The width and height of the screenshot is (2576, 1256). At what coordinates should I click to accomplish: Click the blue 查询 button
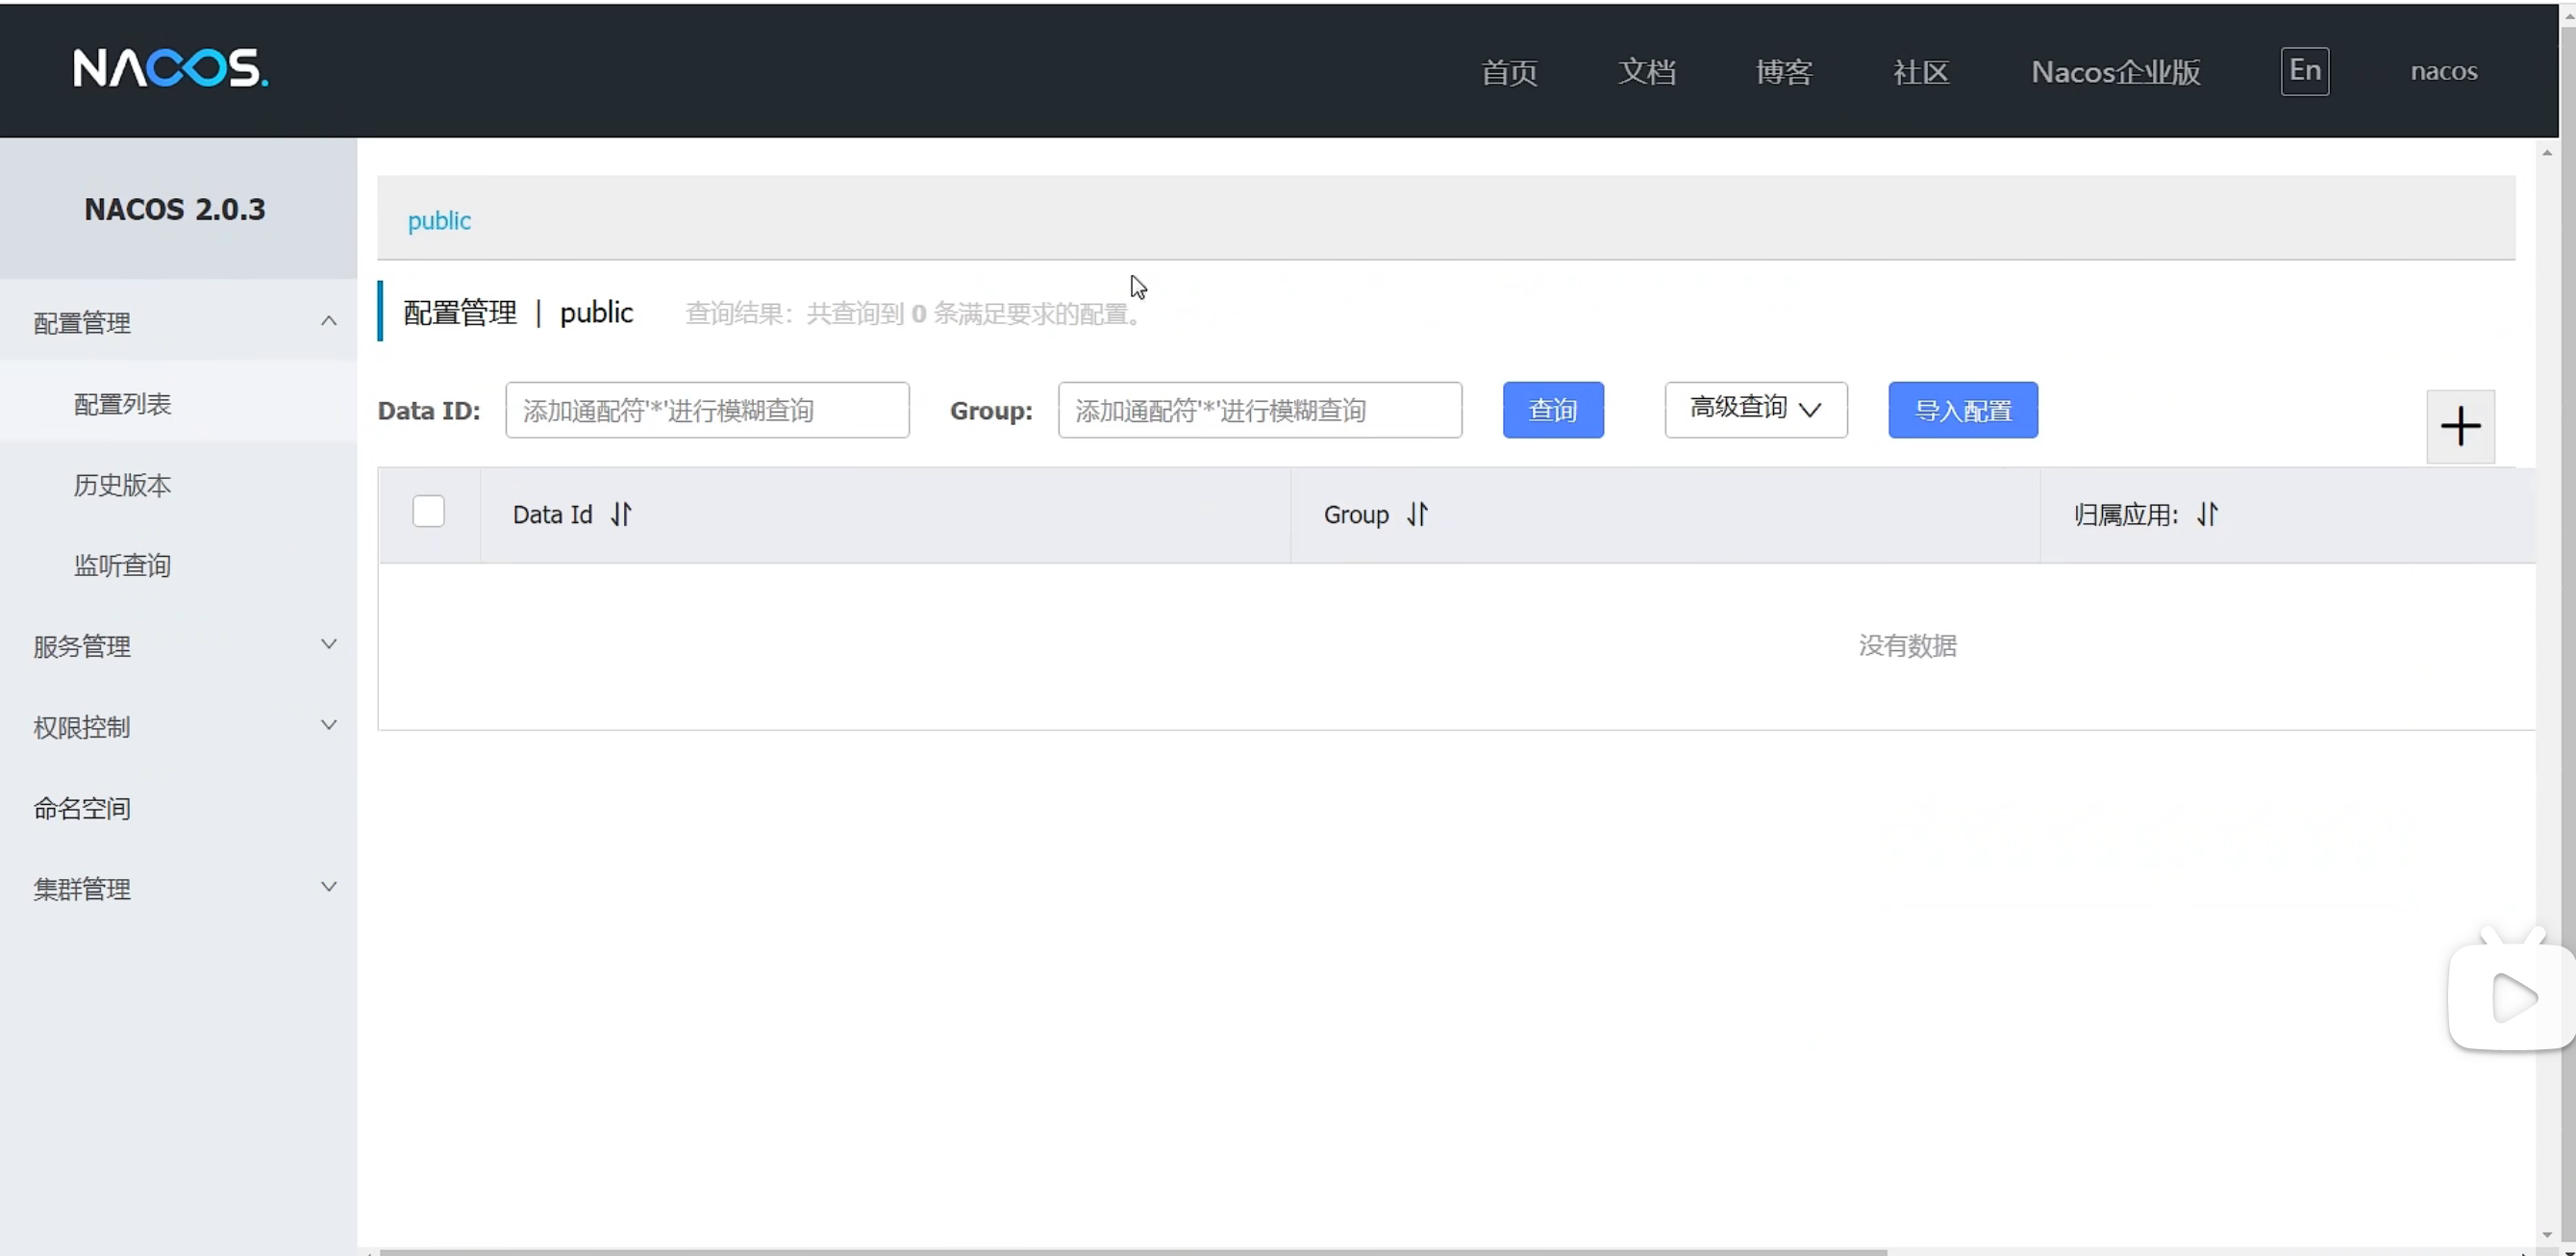pyautogui.click(x=1552, y=410)
